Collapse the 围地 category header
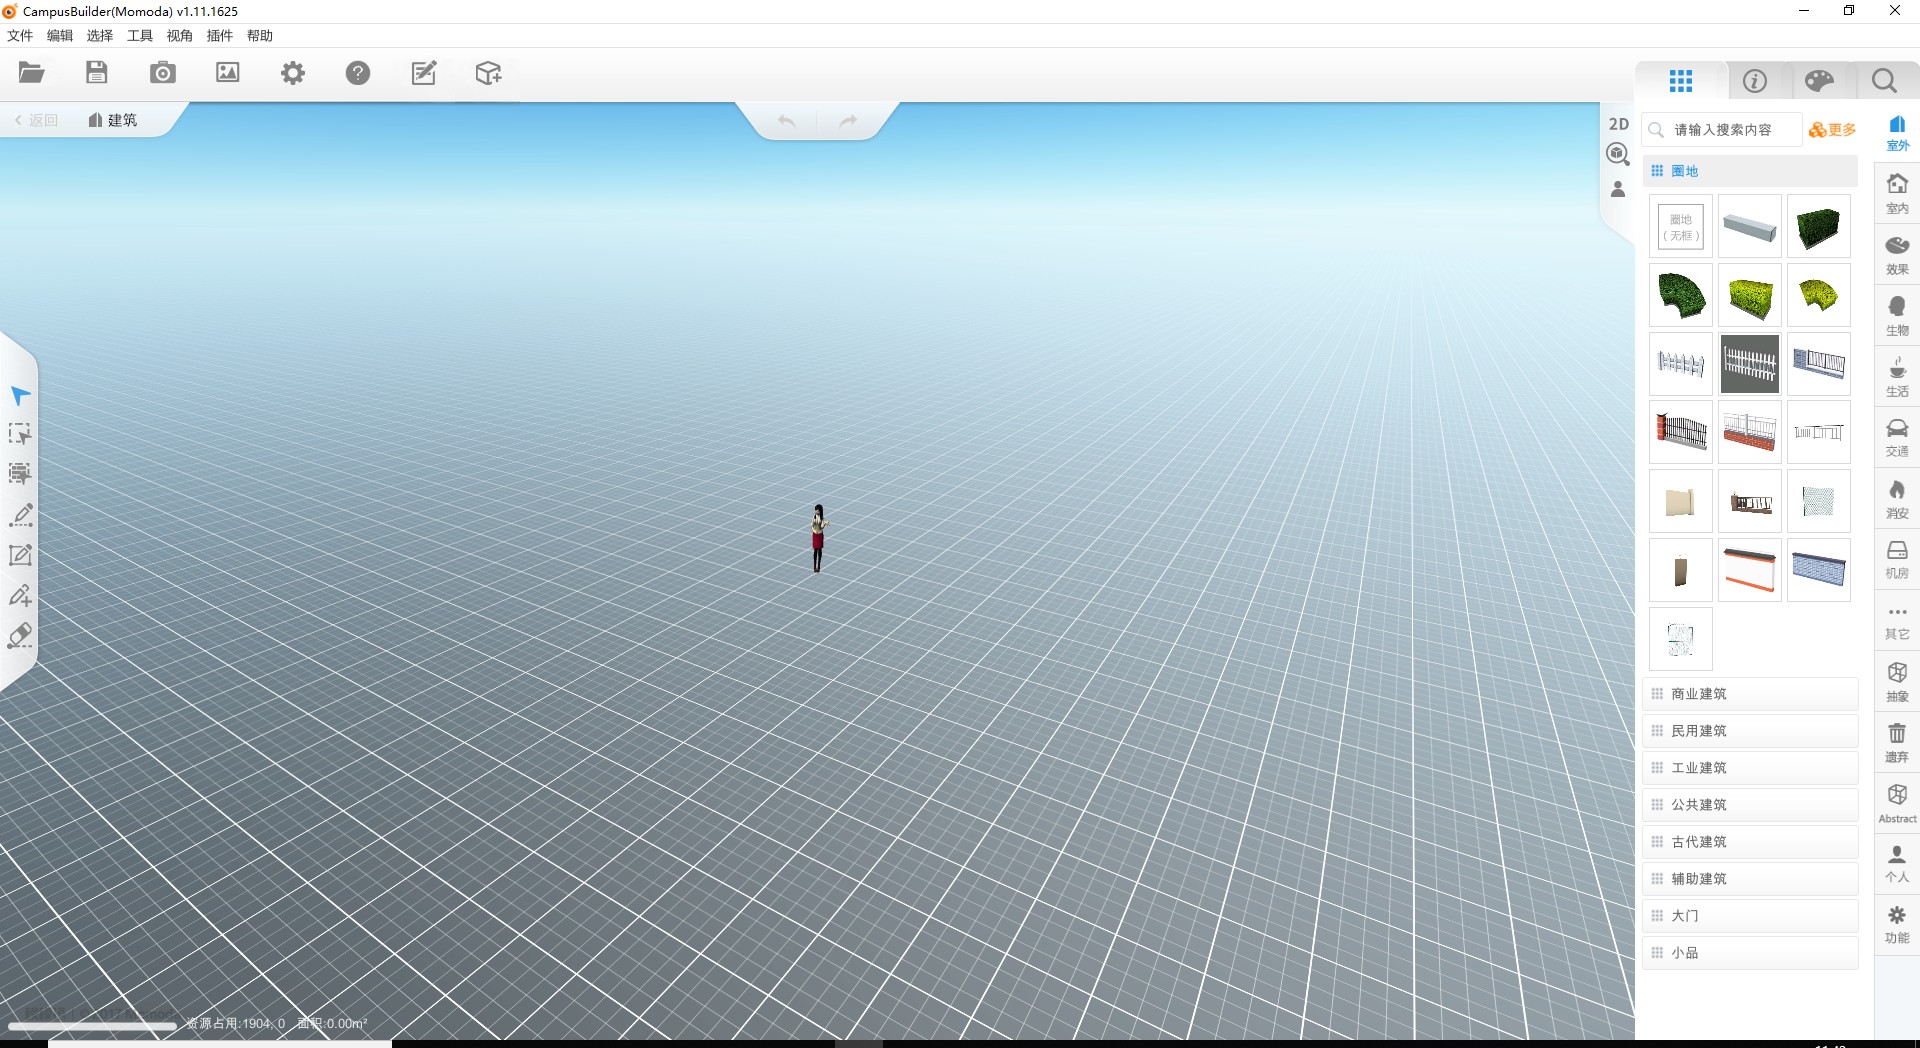This screenshot has width=1920, height=1048. [1750, 171]
